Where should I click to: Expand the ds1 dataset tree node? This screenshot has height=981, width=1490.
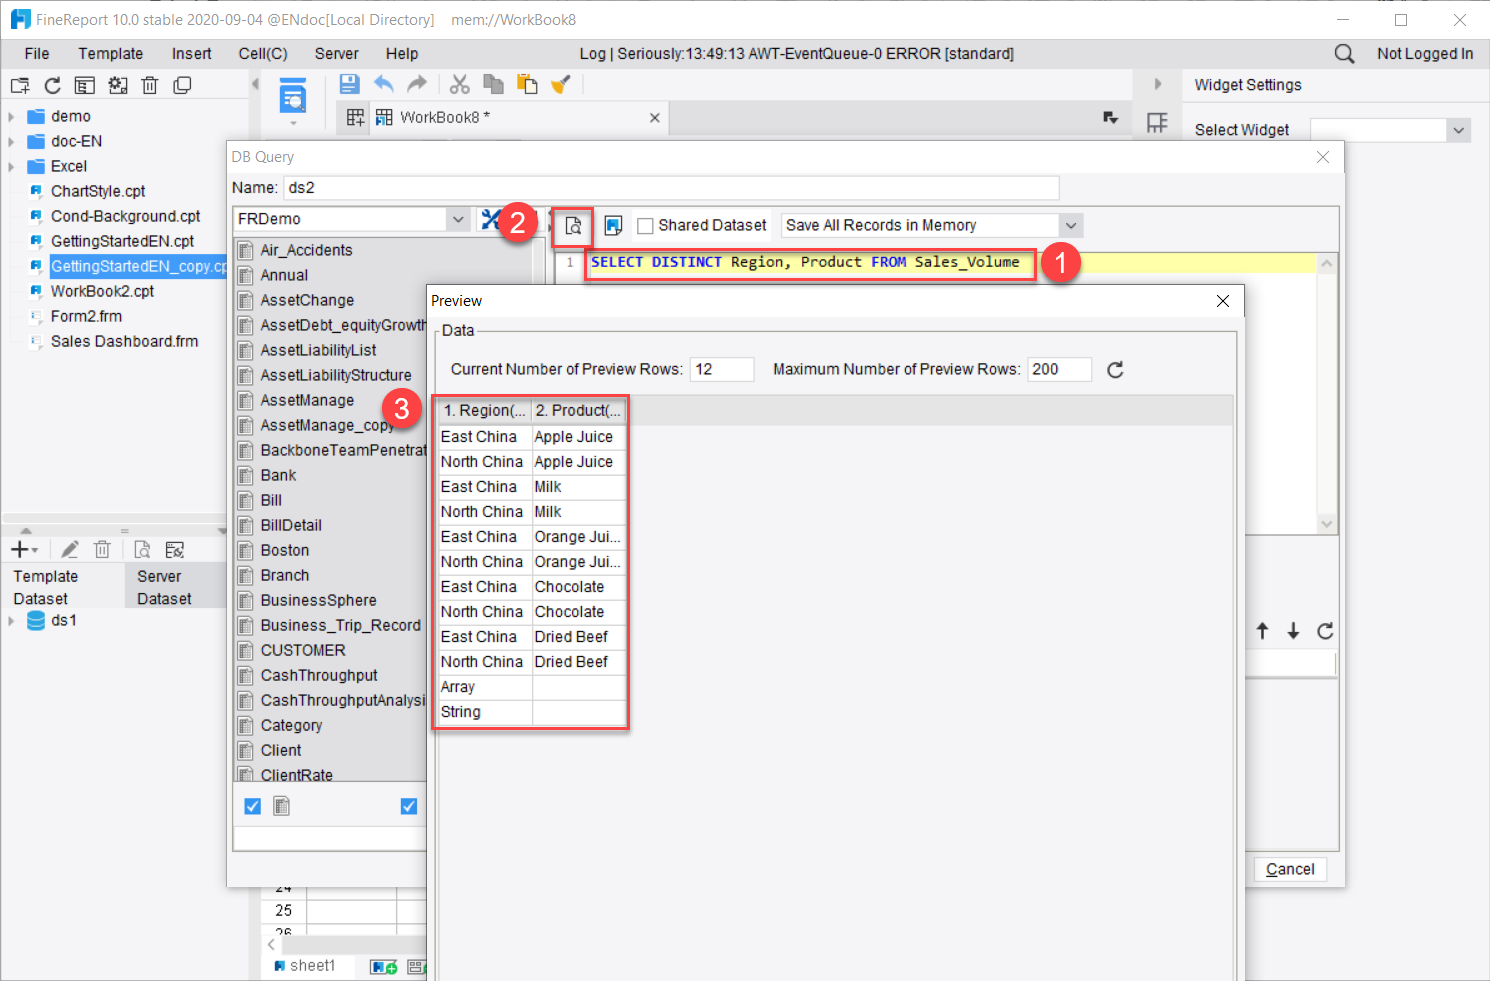10,620
